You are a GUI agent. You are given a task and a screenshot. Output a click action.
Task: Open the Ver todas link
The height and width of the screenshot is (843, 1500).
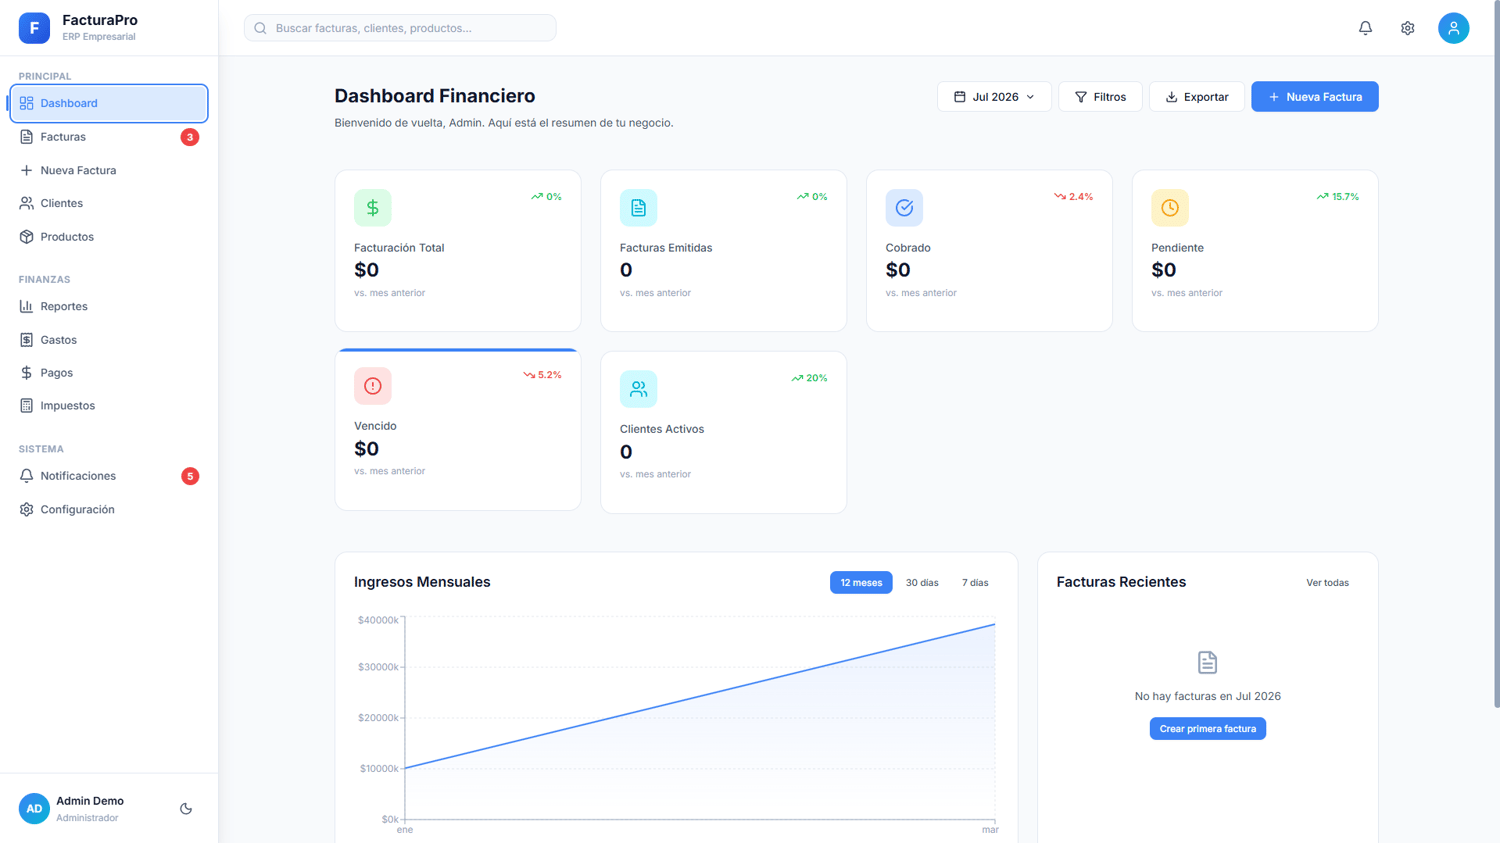(x=1327, y=582)
